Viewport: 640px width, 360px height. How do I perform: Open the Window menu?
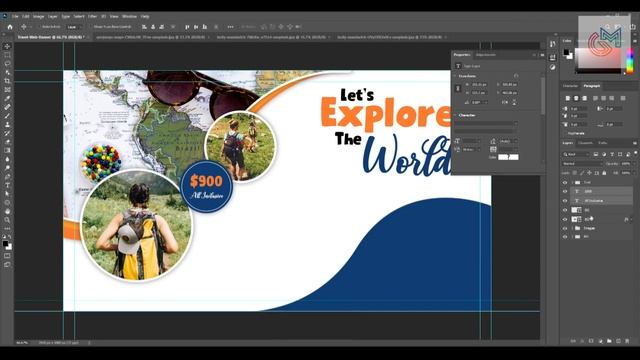(x=129, y=16)
